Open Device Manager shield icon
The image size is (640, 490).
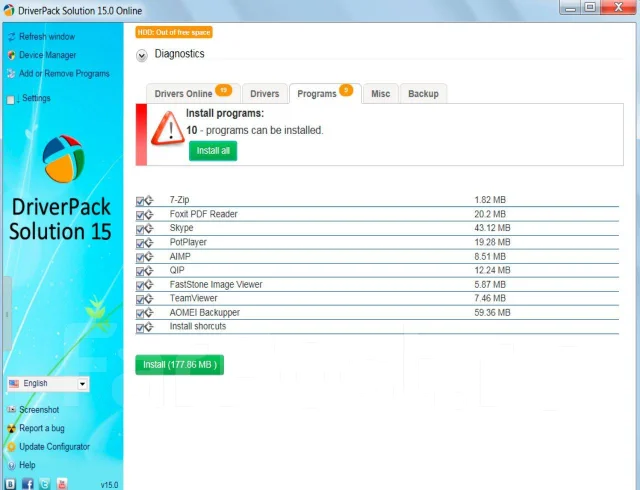coord(11,55)
